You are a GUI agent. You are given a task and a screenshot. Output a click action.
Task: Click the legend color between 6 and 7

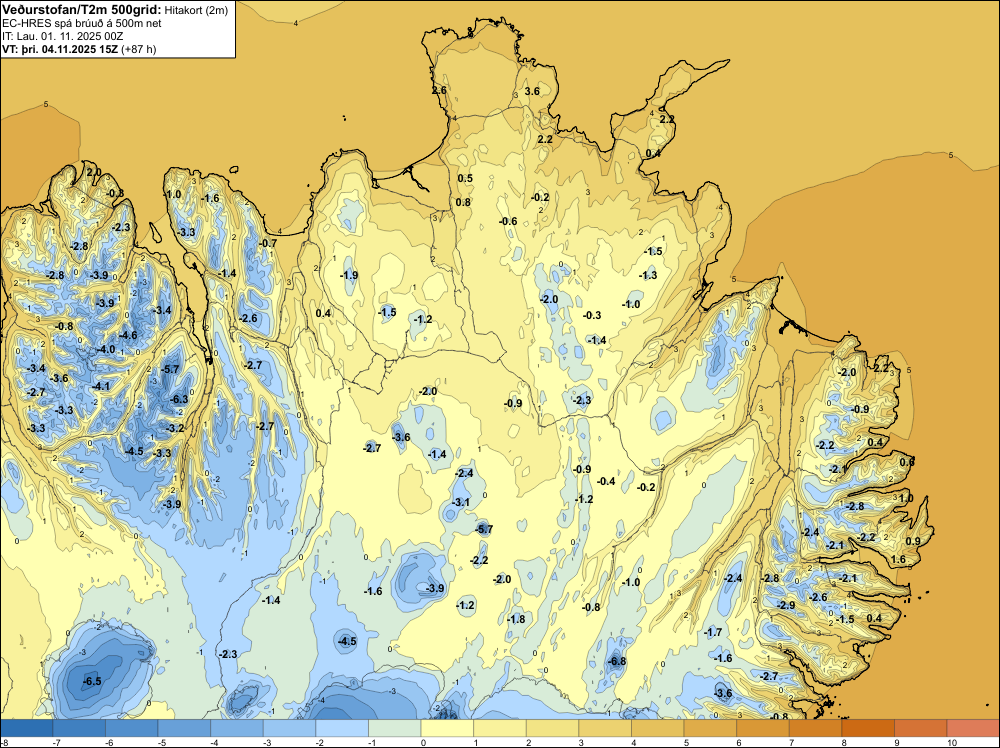[x=762, y=728]
